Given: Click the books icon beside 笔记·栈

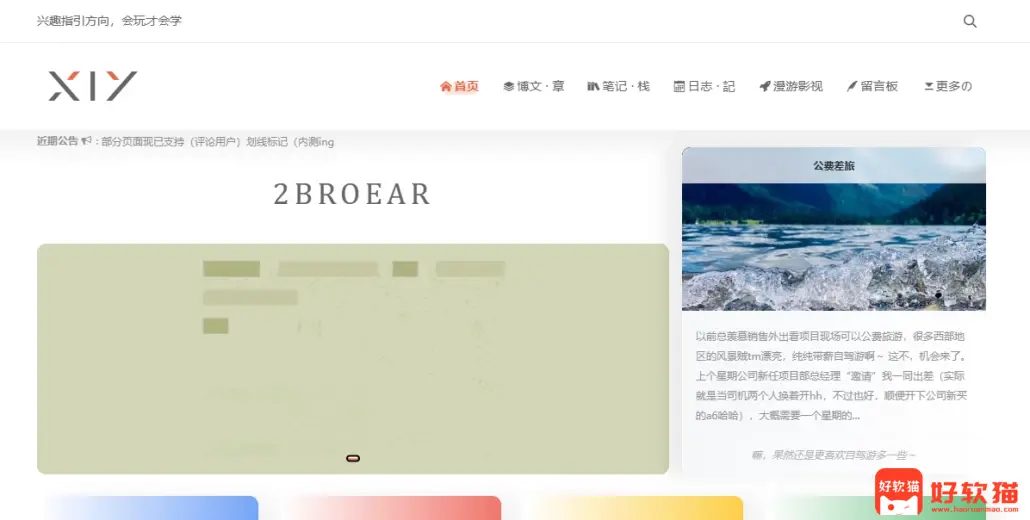Looking at the screenshot, I should (x=593, y=87).
